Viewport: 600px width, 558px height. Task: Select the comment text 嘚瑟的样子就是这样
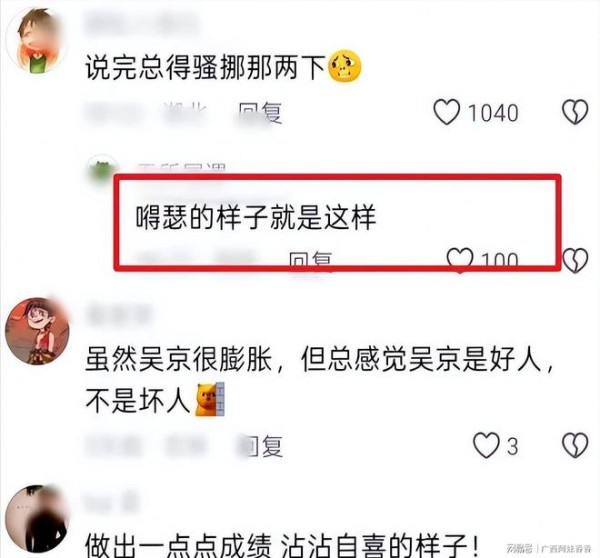tap(256, 217)
